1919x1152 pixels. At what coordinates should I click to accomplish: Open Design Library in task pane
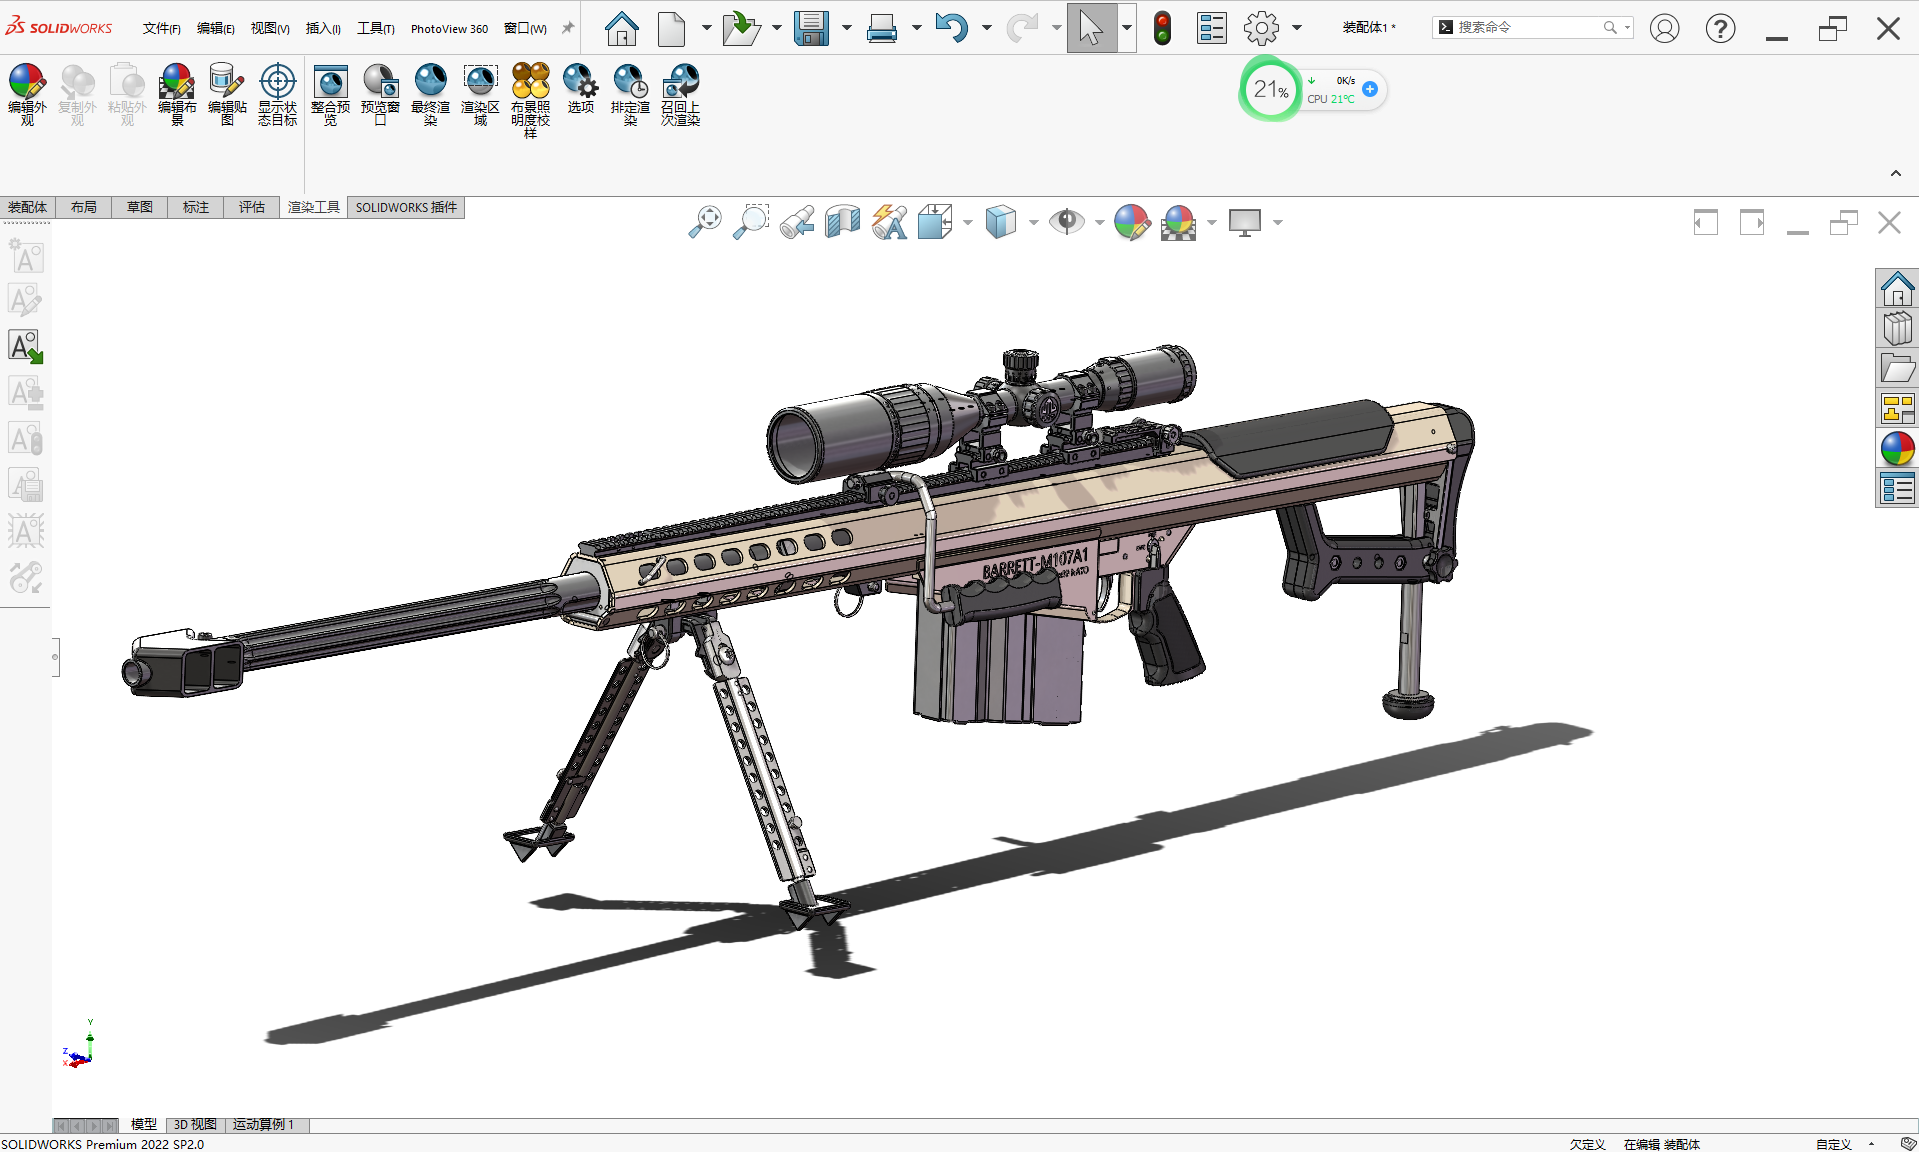[1897, 329]
